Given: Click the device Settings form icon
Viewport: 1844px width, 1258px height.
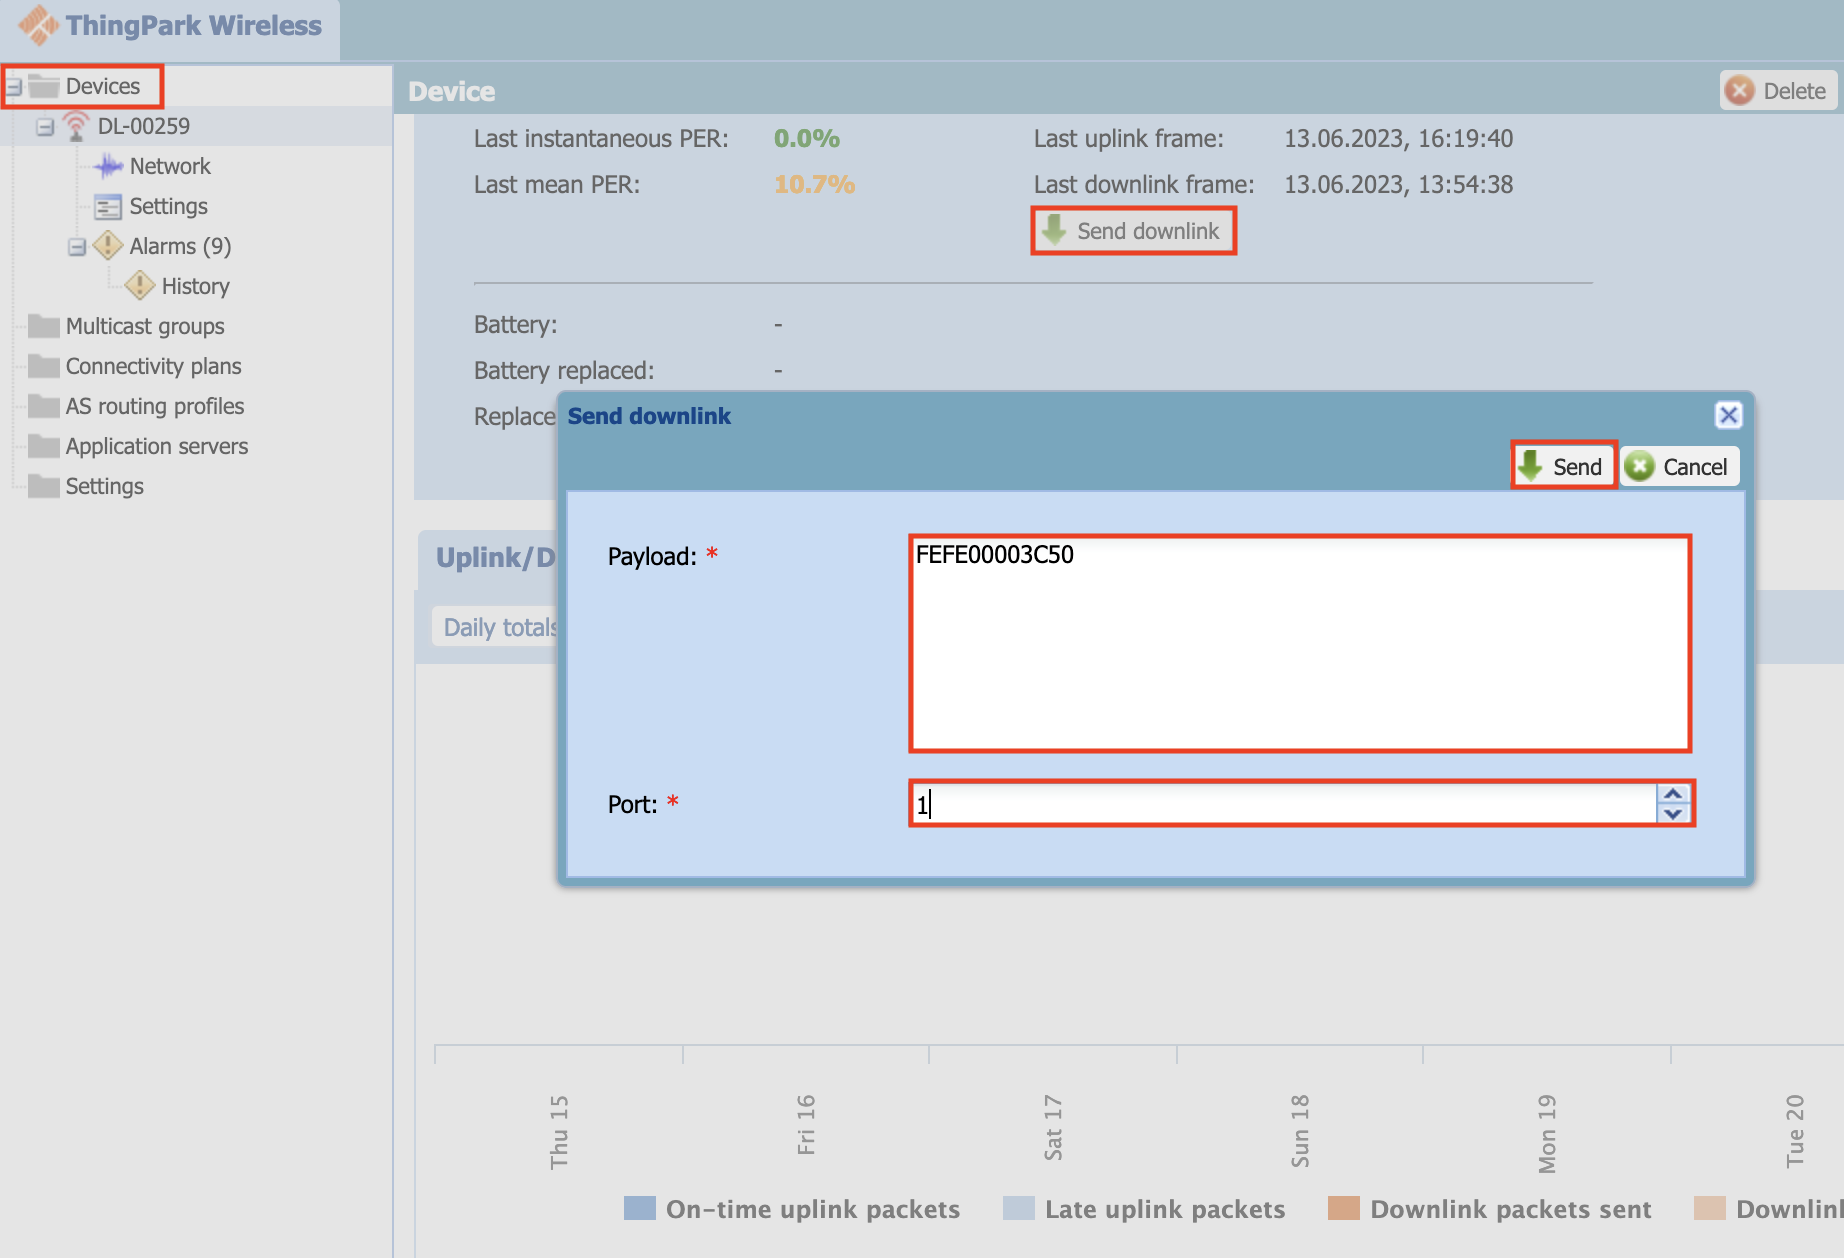Looking at the screenshot, I should click(108, 207).
